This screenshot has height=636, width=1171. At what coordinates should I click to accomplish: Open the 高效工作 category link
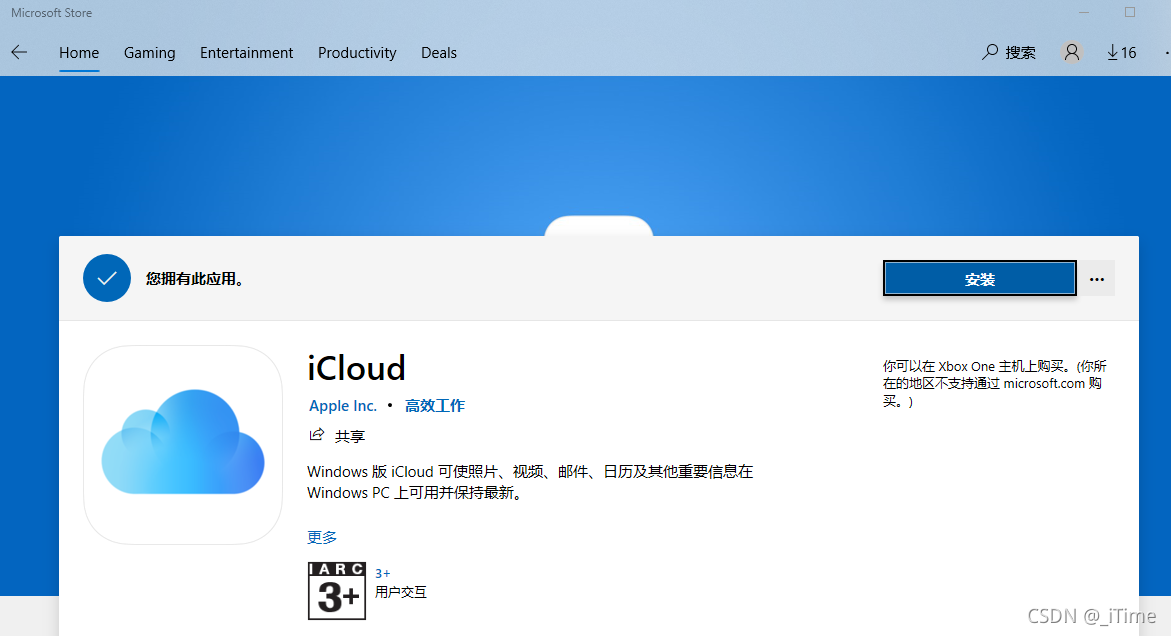(435, 405)
